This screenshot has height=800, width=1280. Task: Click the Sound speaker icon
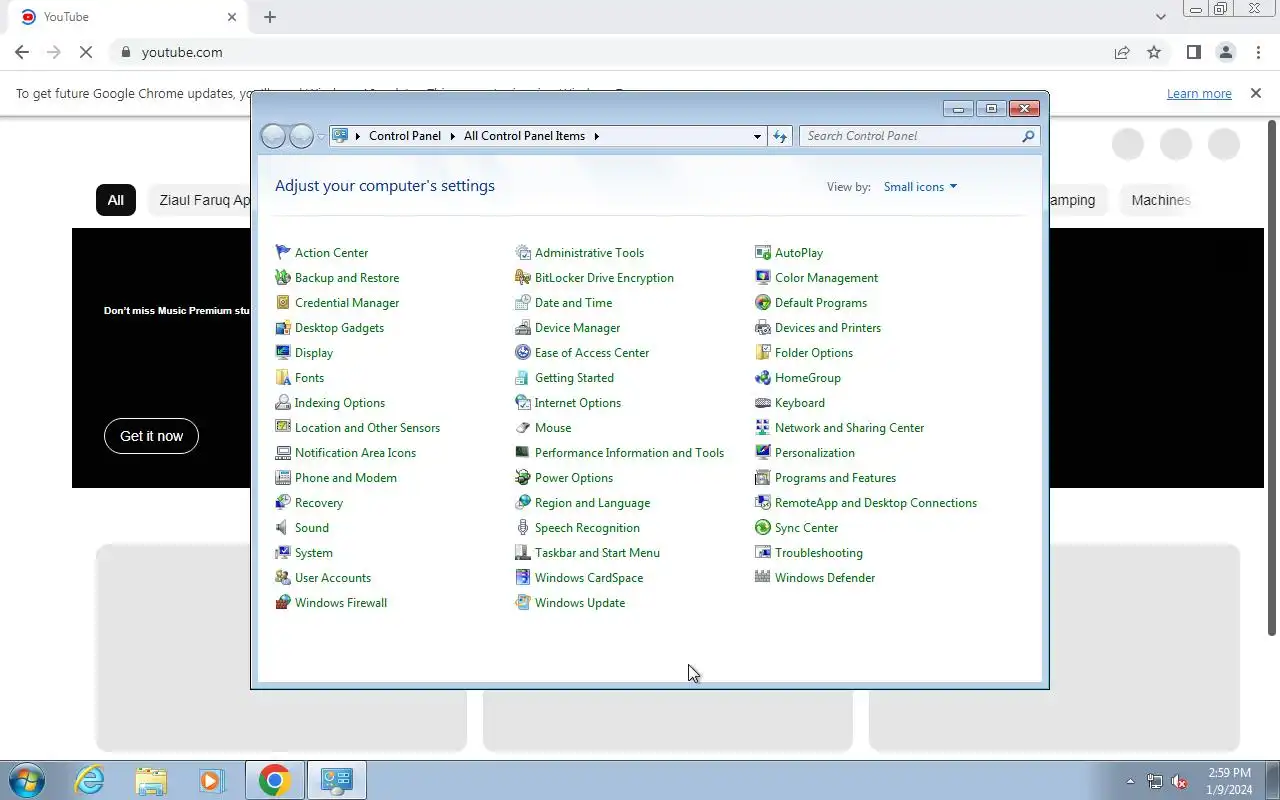click(x=283, y=528)
